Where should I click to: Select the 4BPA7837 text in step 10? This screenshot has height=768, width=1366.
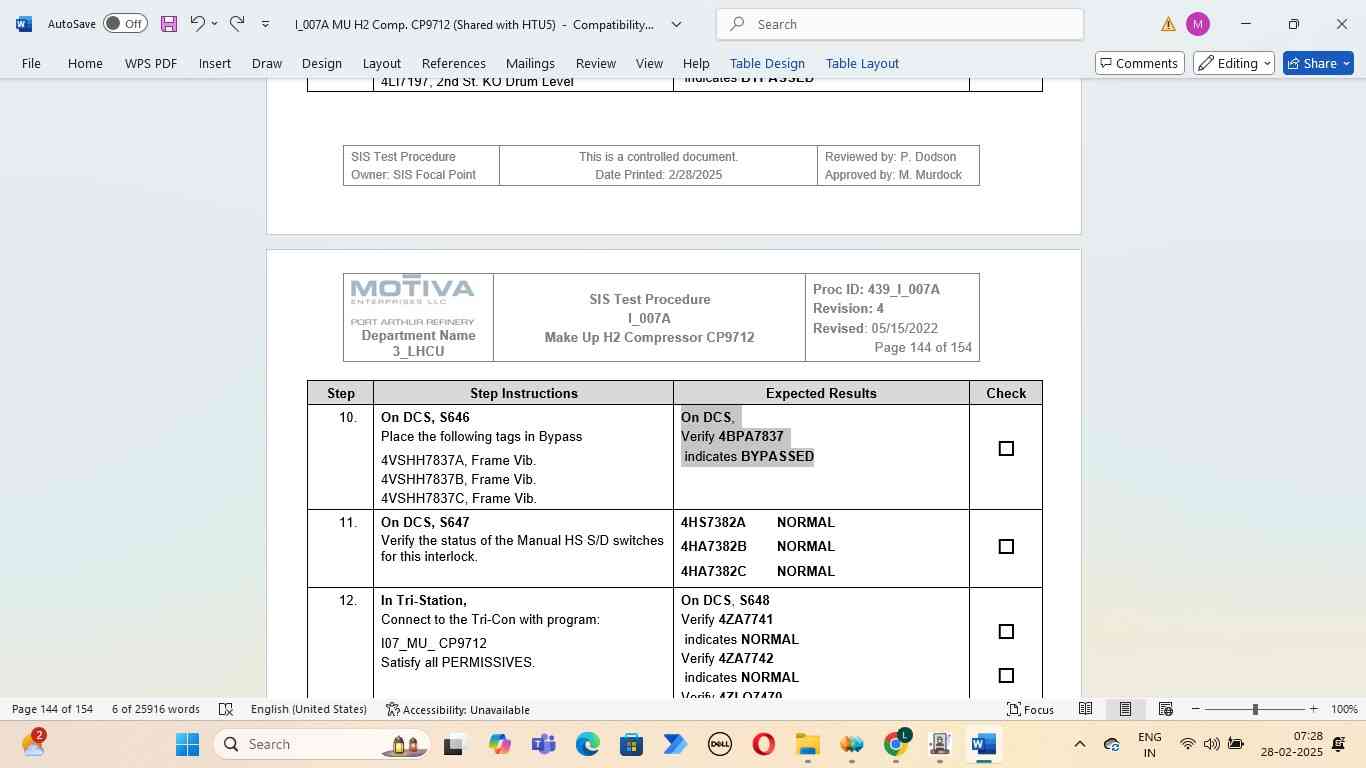click(751, 437)
